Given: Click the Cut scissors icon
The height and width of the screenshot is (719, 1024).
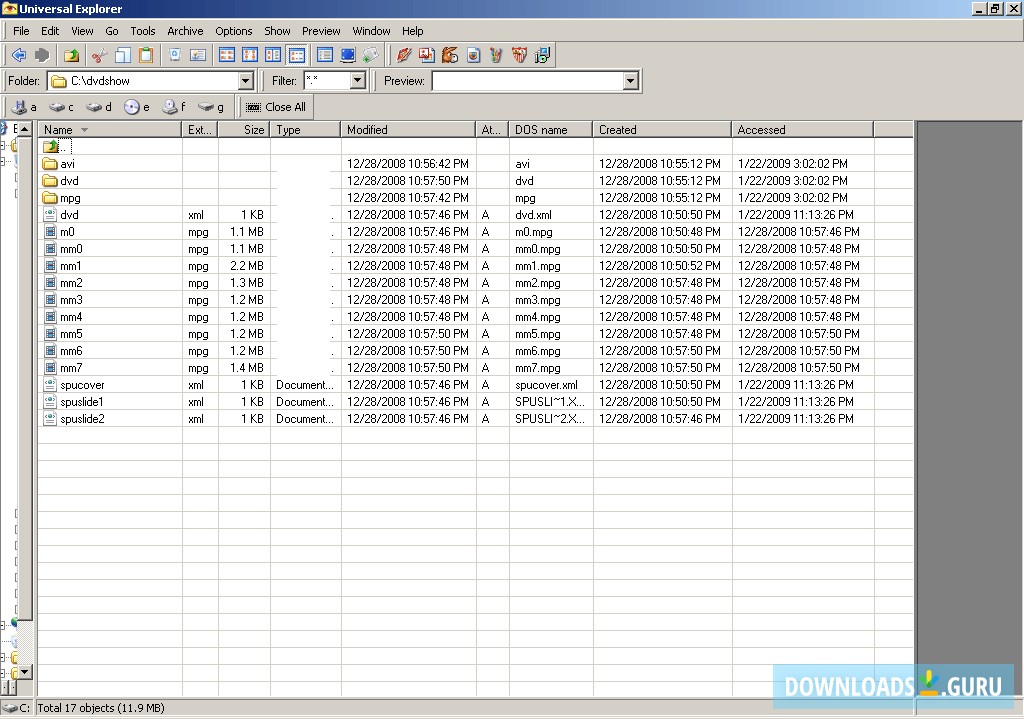Looking at the screenshot, I should [x=99, y=55].
